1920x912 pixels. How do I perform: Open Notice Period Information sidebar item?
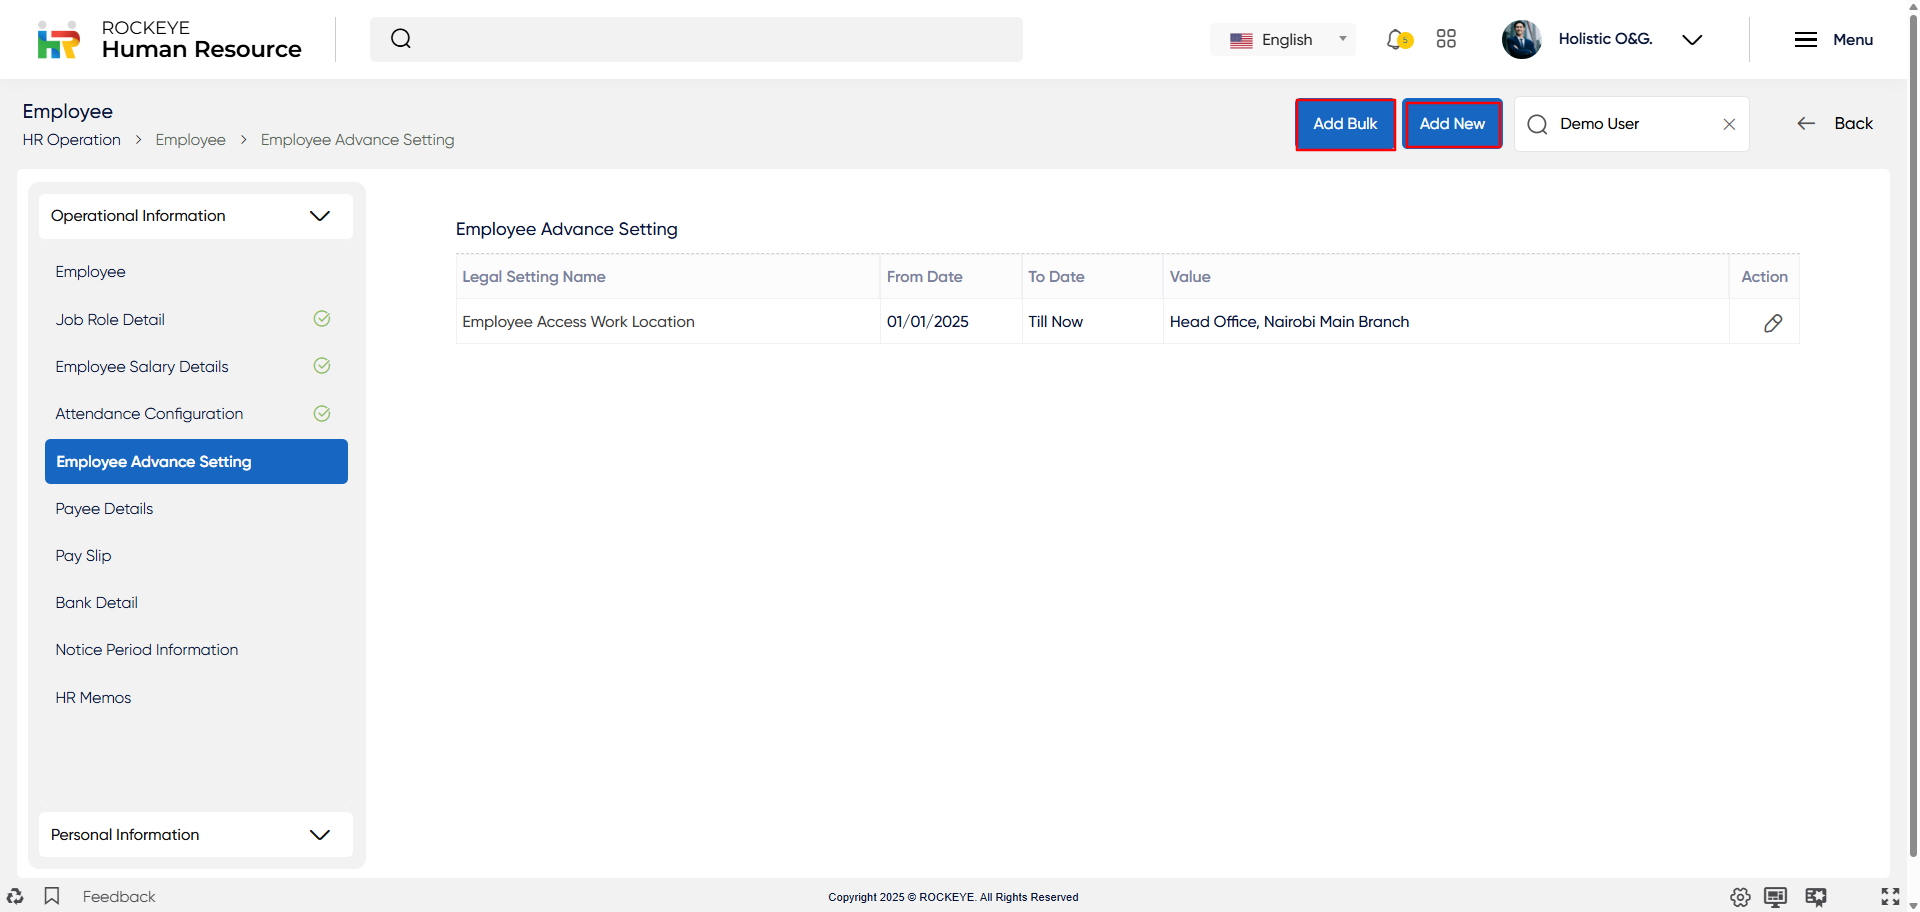(147, 650)
